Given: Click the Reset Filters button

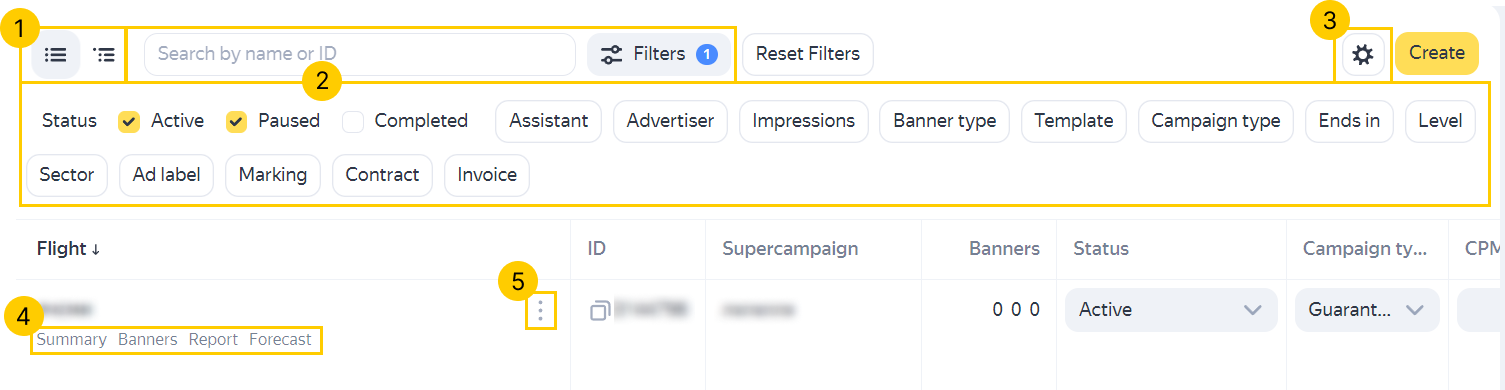Looking at the screenshot, I should point(808,54).
